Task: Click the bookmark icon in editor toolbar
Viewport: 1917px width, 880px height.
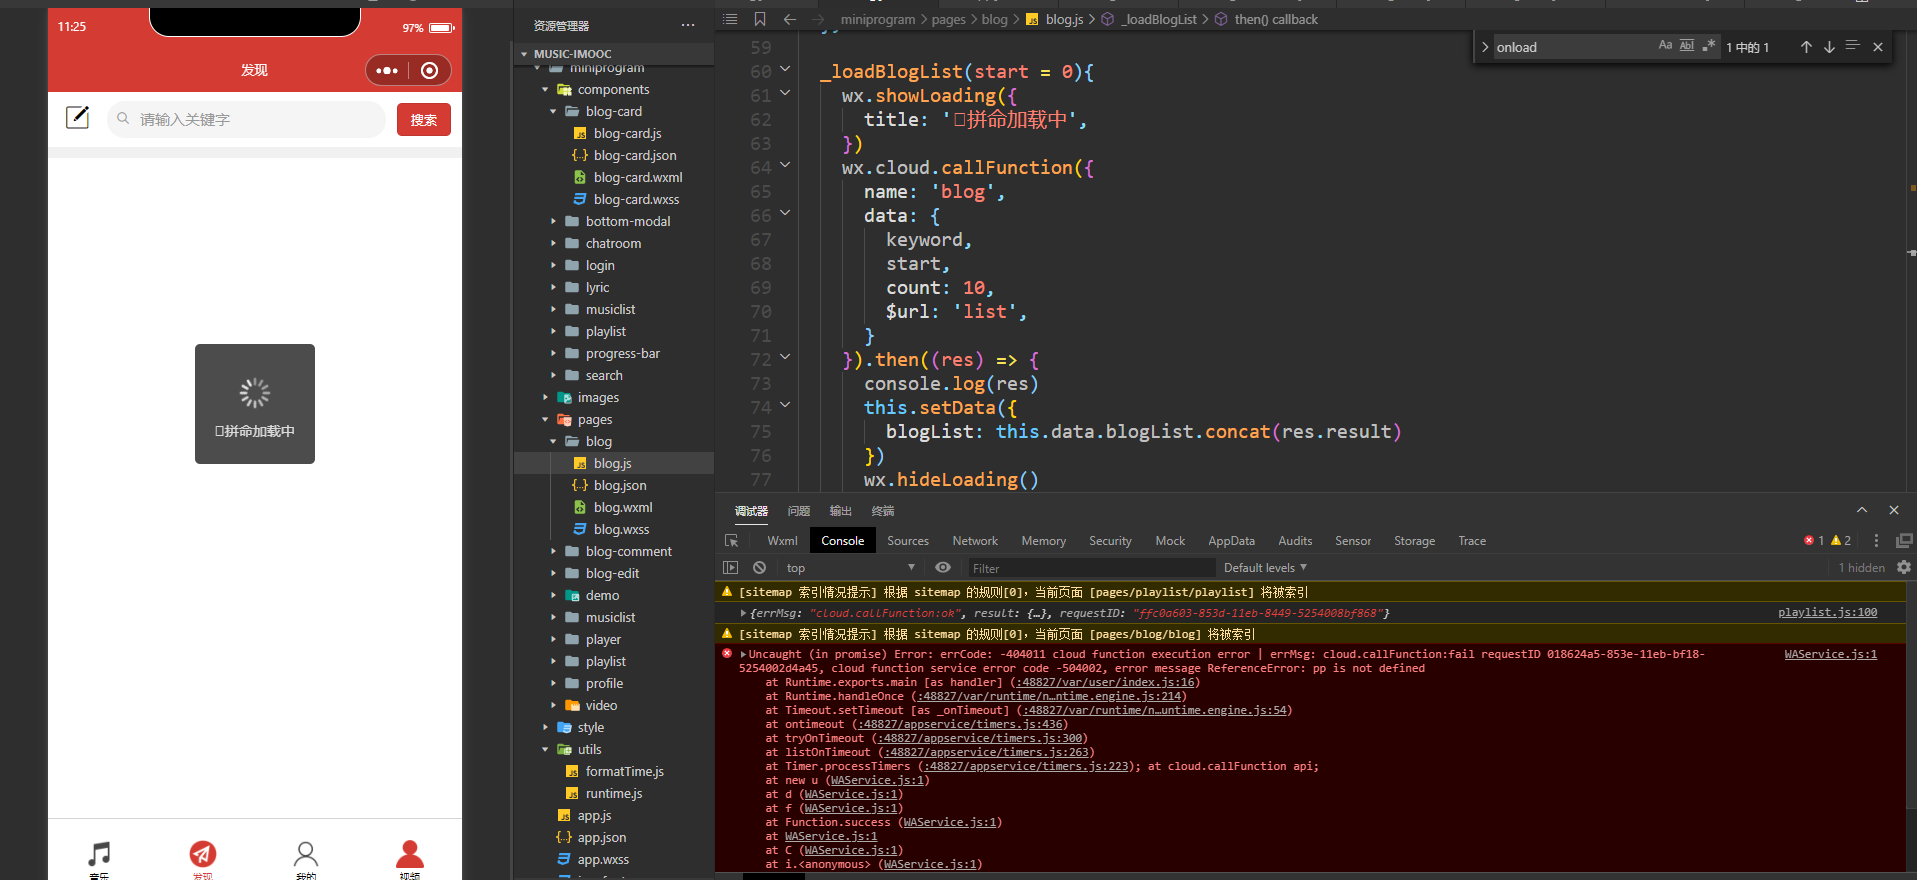Action: (x=760, y=19)
